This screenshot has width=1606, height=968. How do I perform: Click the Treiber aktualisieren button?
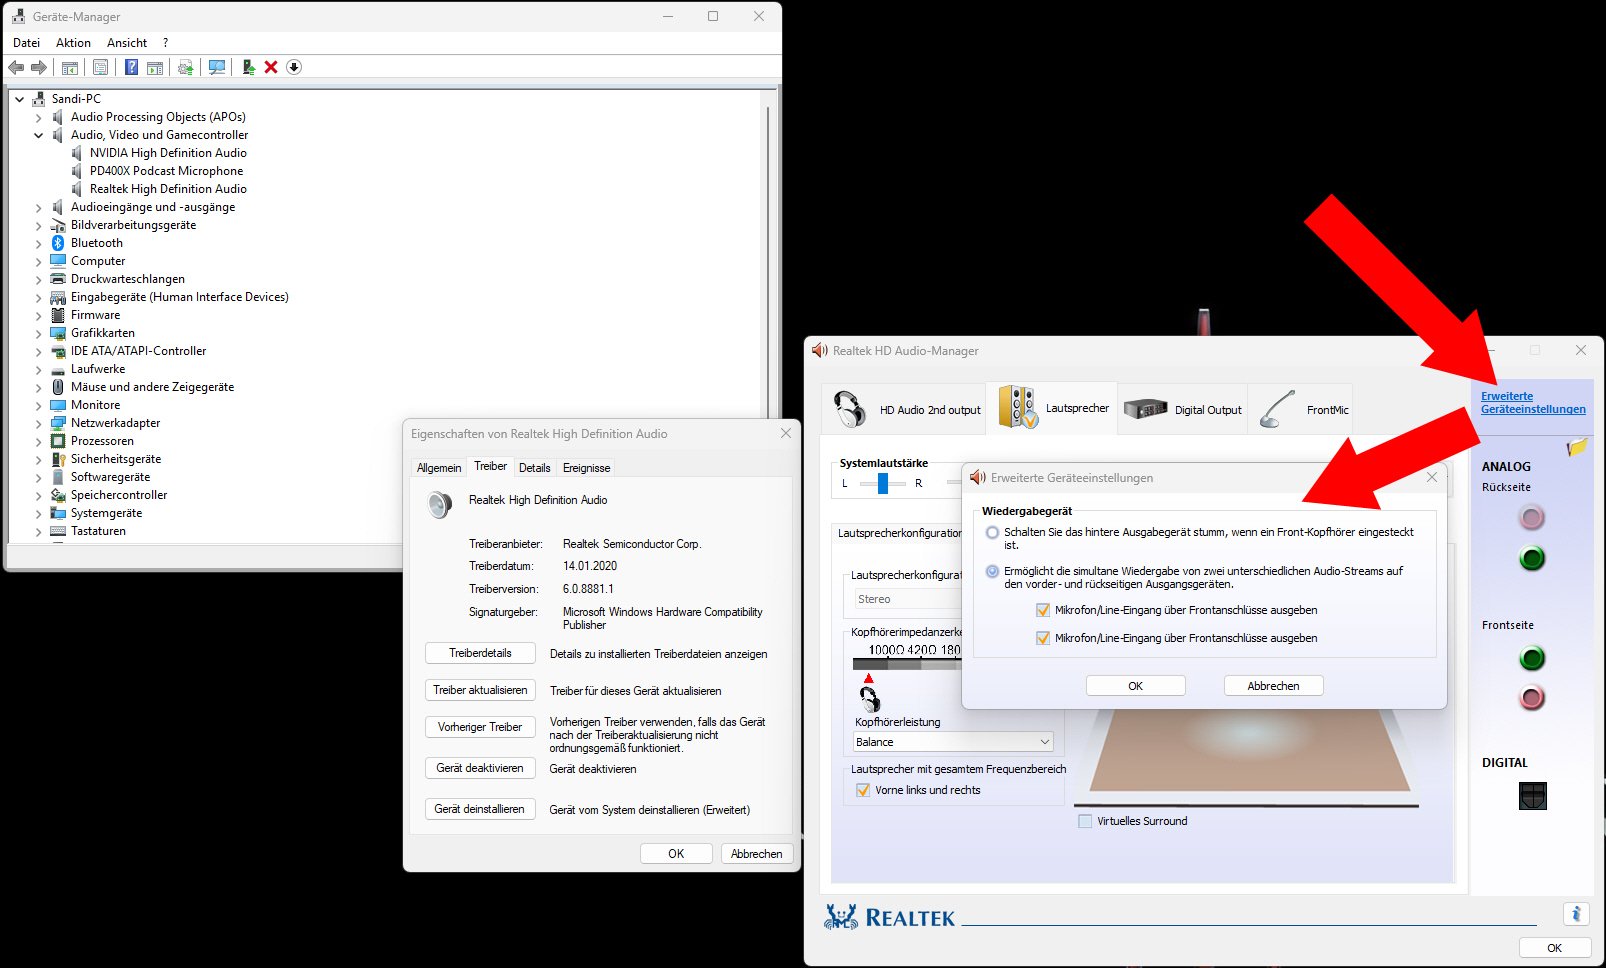click(x=480, y=690)
